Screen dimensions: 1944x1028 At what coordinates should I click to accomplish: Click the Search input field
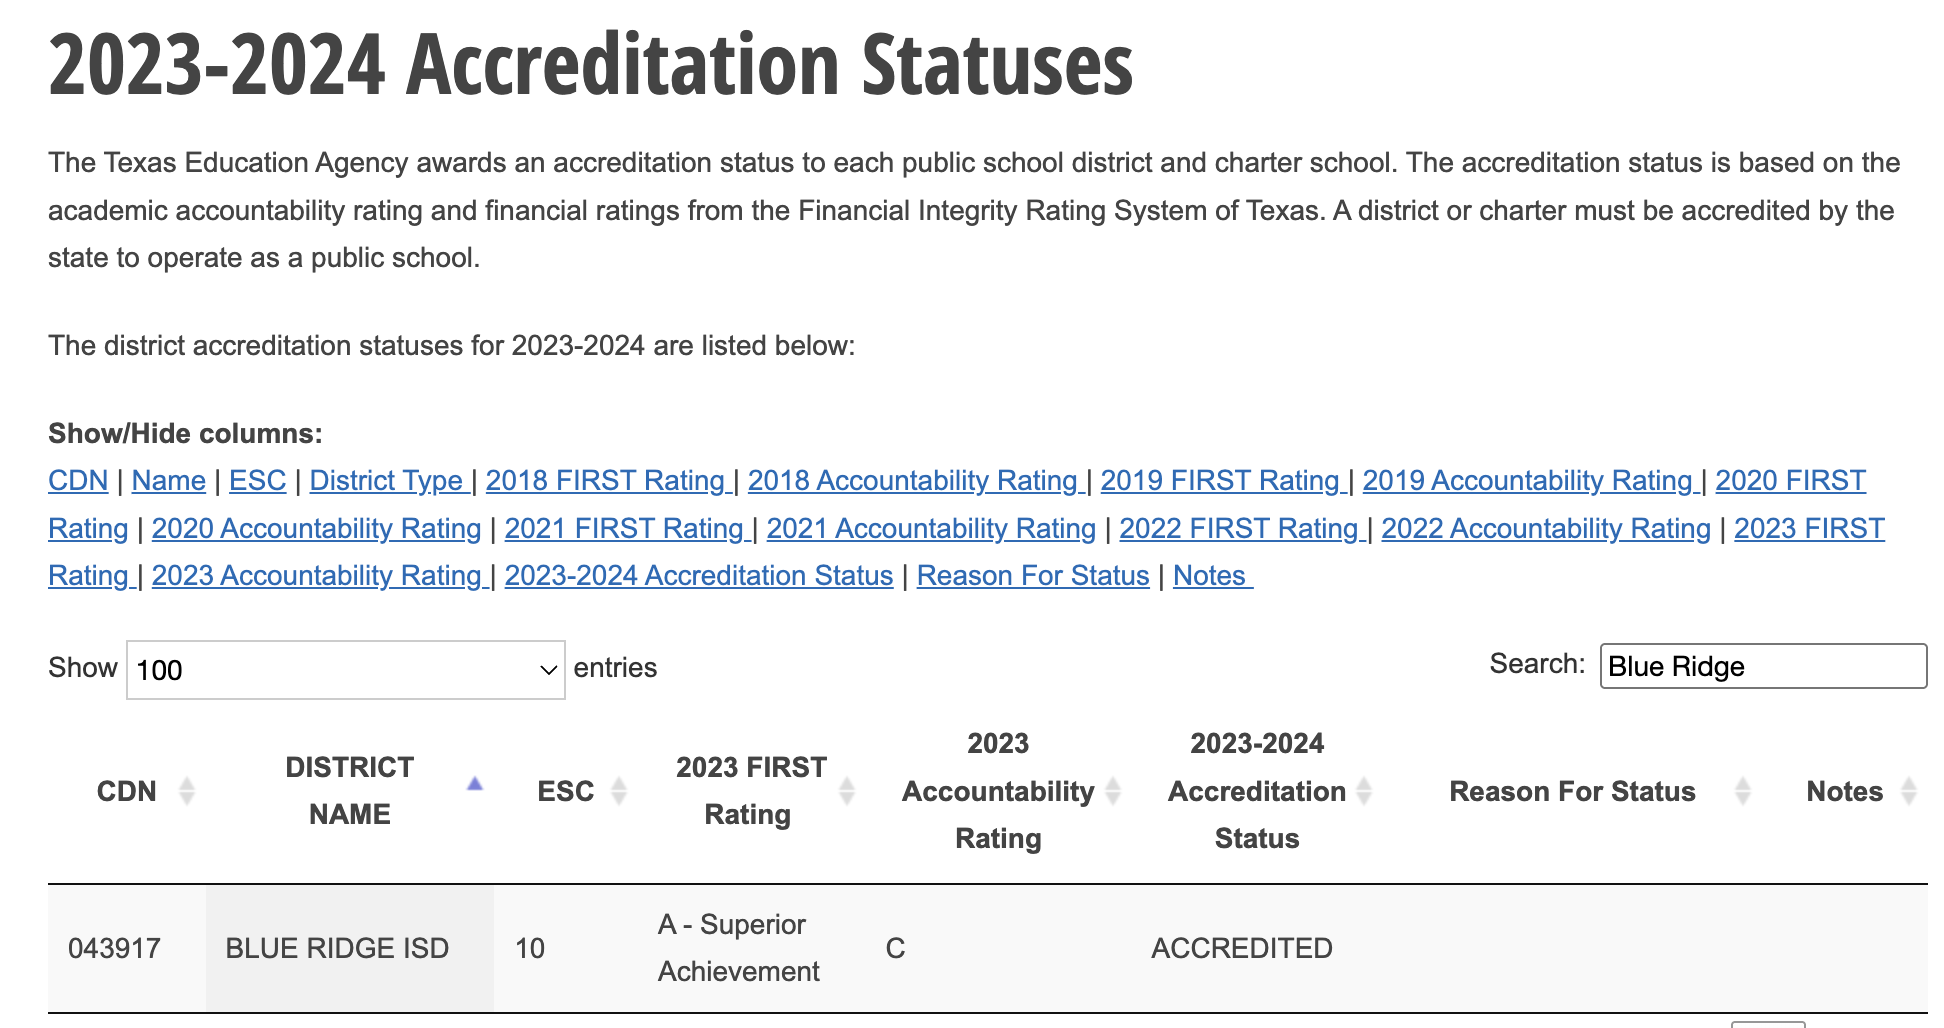click(1763, 667)
